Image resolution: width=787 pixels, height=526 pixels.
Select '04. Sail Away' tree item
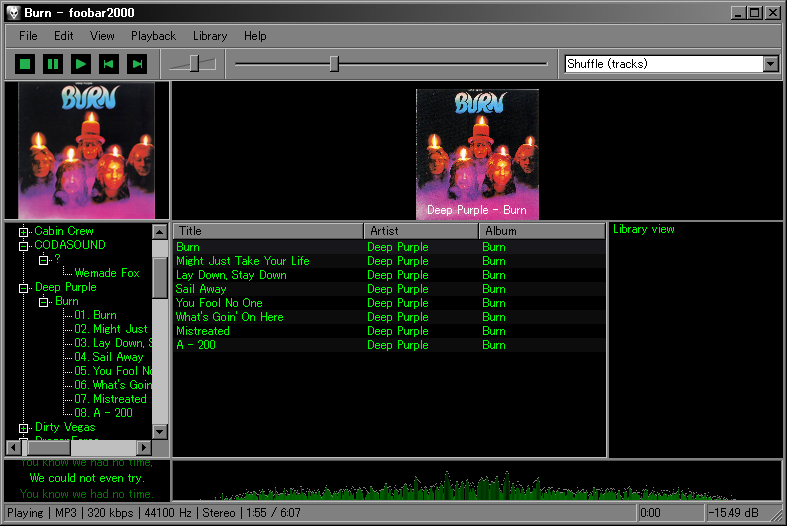[109, 357]
